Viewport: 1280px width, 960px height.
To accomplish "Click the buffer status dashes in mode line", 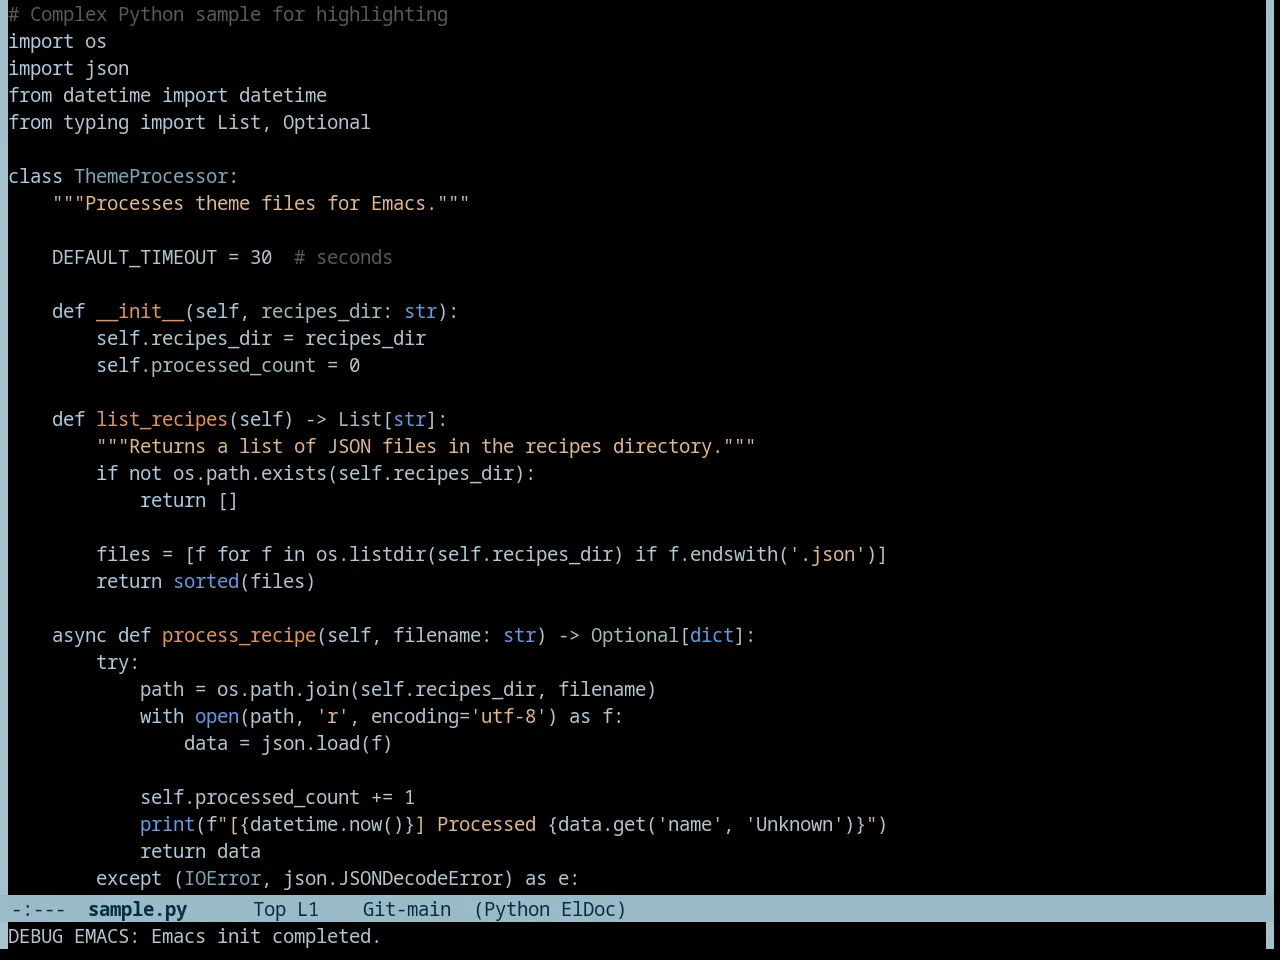I will (x=38, y=909).
